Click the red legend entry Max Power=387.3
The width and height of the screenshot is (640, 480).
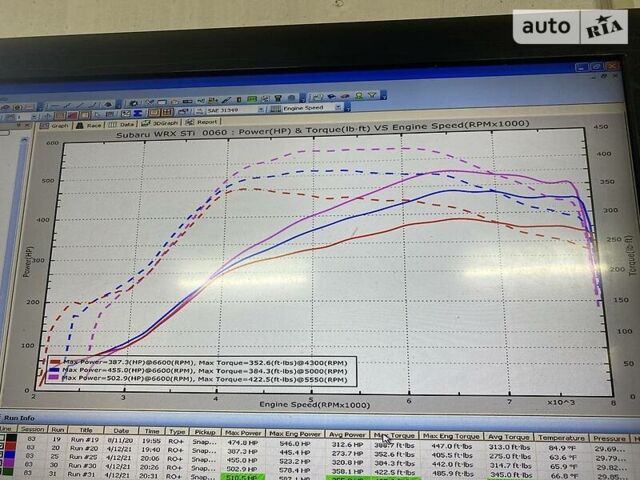tap(198, 362)
